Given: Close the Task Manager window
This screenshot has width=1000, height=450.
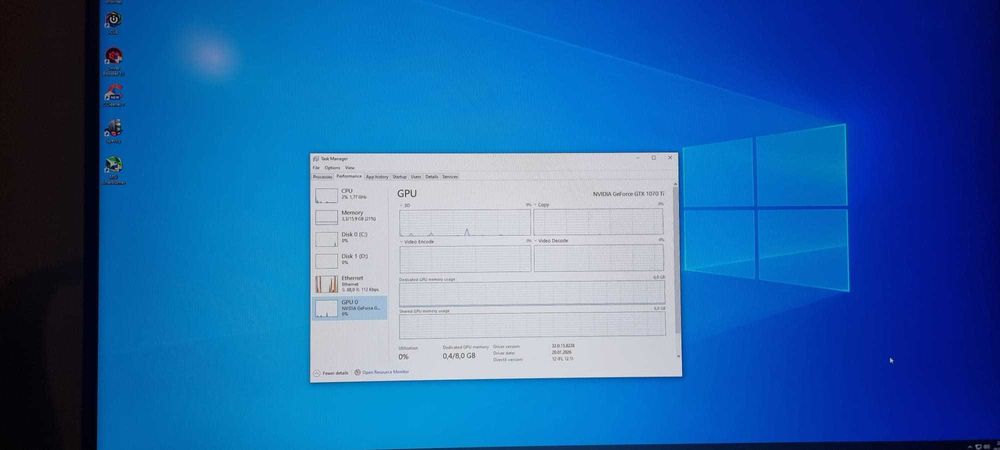Looking at the screenshot, I should pyautogui.click(x=670, y=157).
